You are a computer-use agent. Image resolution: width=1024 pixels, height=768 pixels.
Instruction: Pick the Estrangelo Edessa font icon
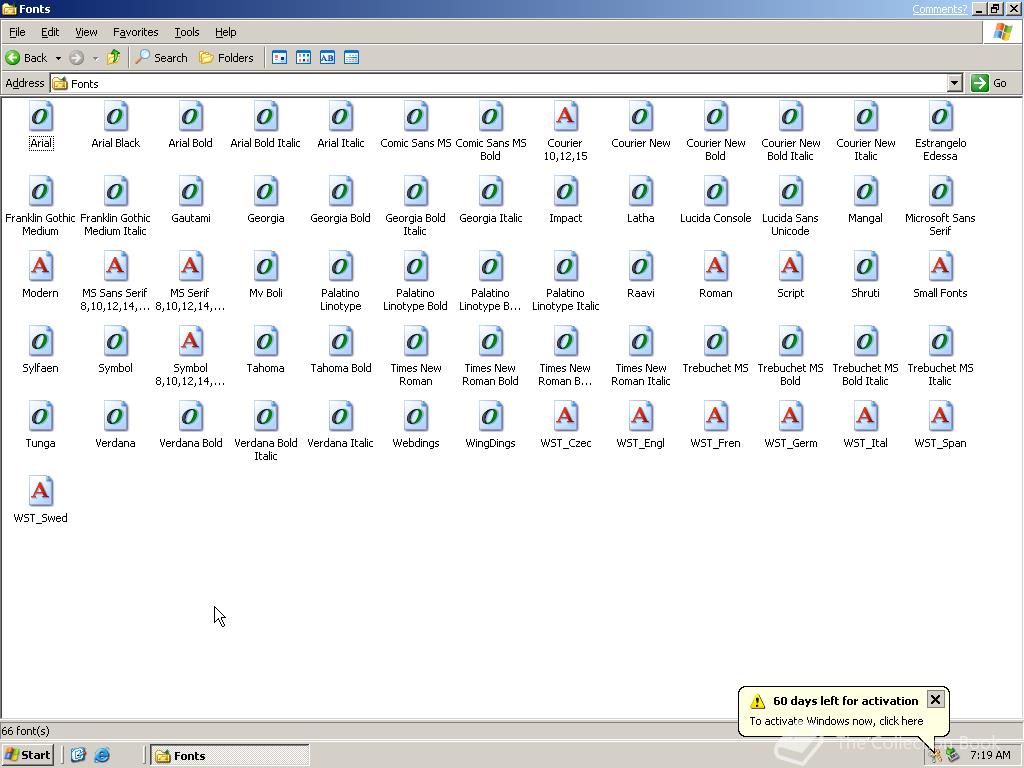(940, 117)
